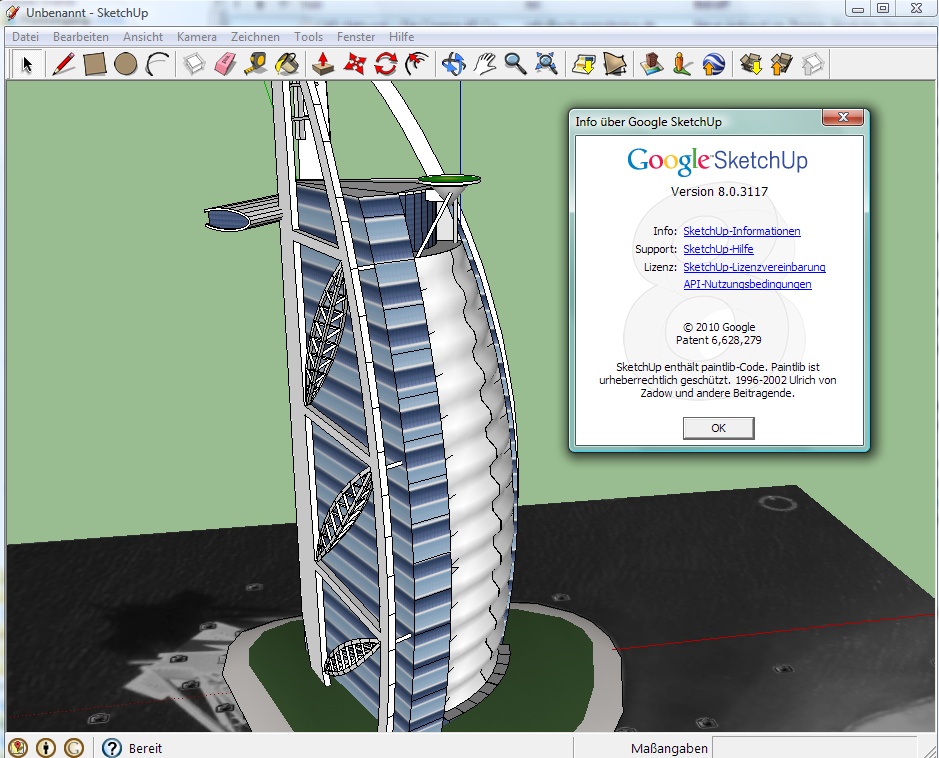Select the Pan hand tool

click(x=484, y=64)
